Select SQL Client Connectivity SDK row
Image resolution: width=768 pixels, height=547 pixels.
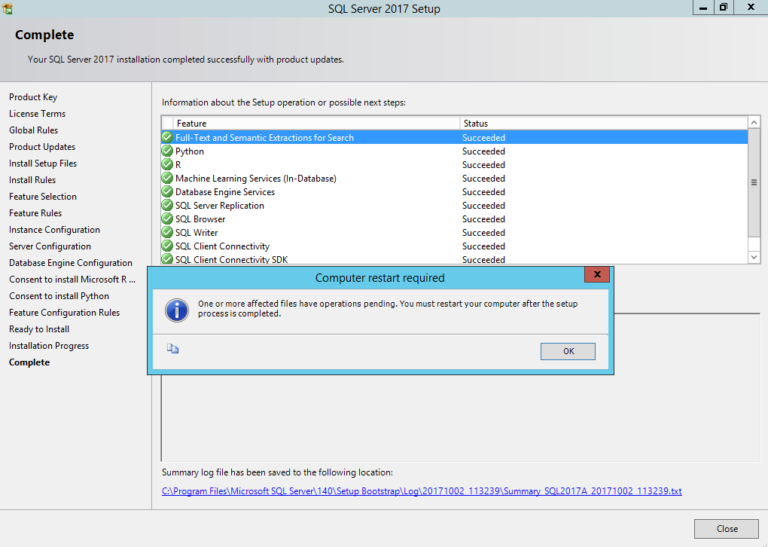point(455,259)
